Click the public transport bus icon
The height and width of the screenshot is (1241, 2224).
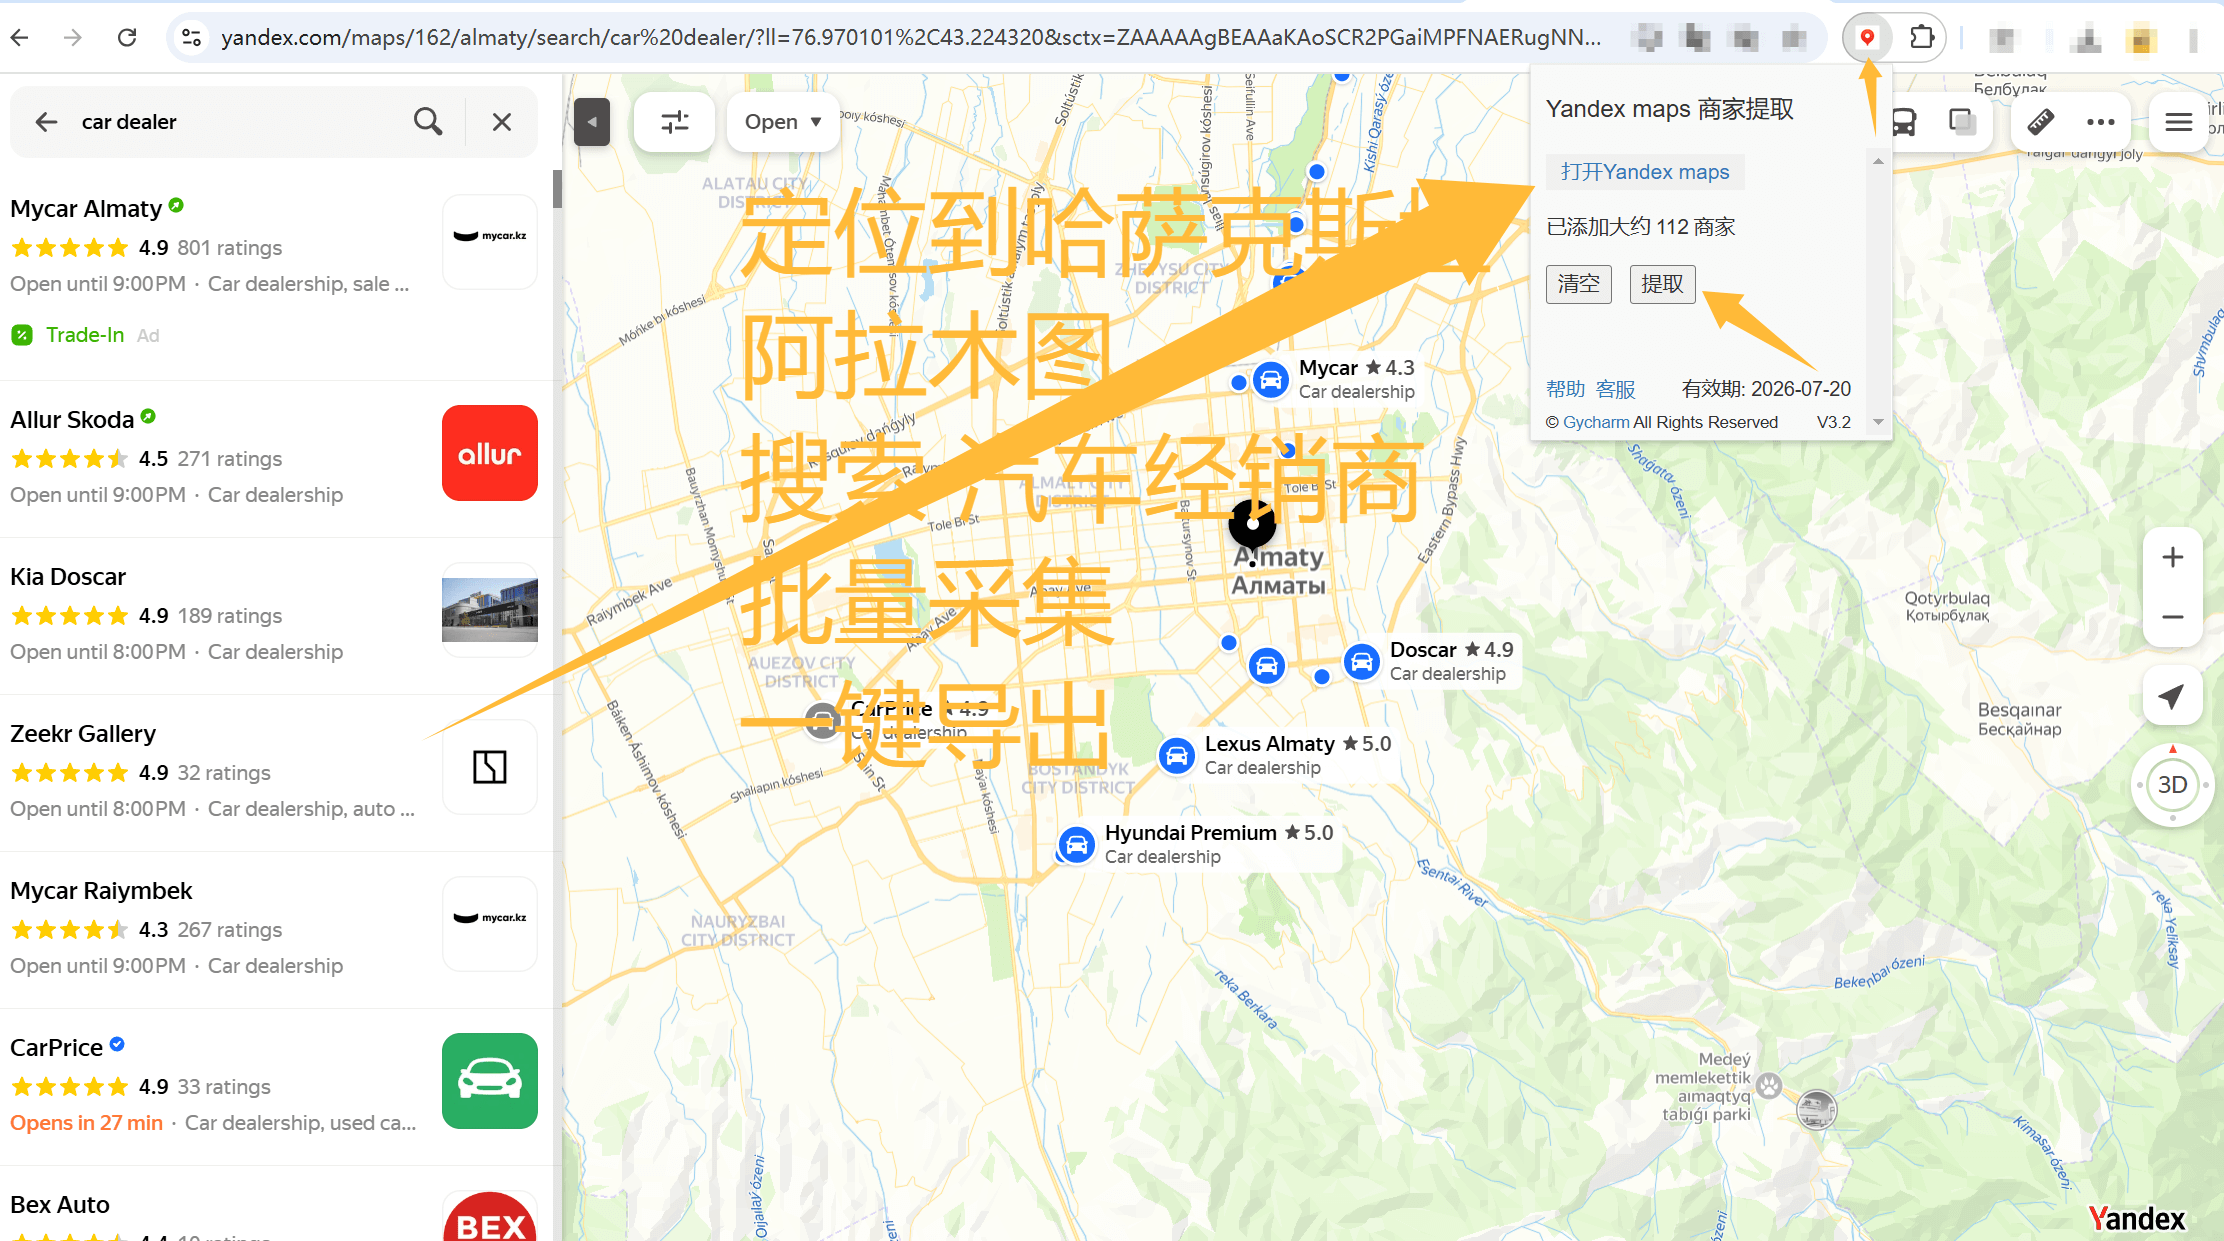[1903, 122]
